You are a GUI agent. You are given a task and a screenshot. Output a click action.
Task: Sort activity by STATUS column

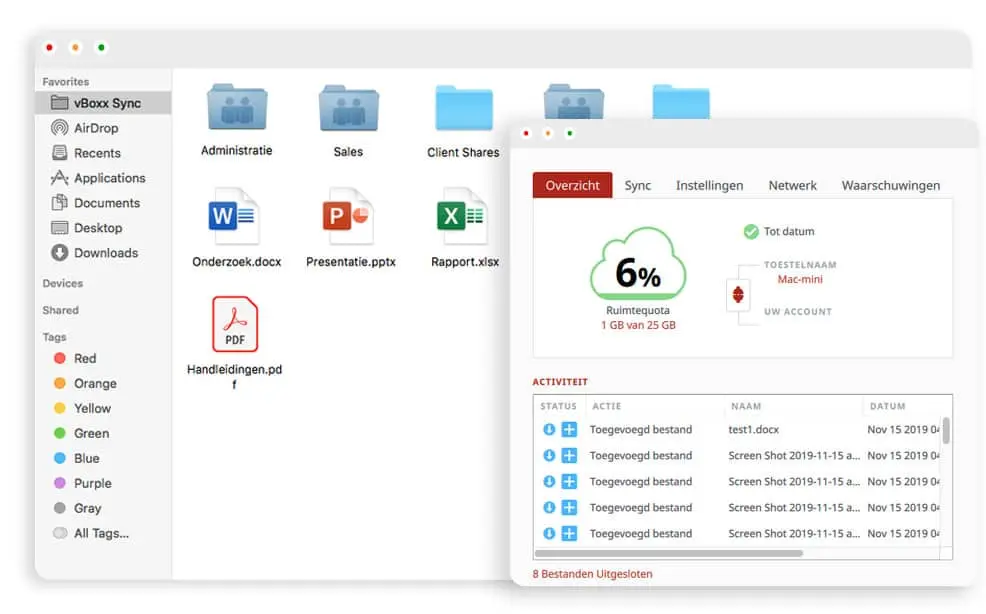[558, 406]
